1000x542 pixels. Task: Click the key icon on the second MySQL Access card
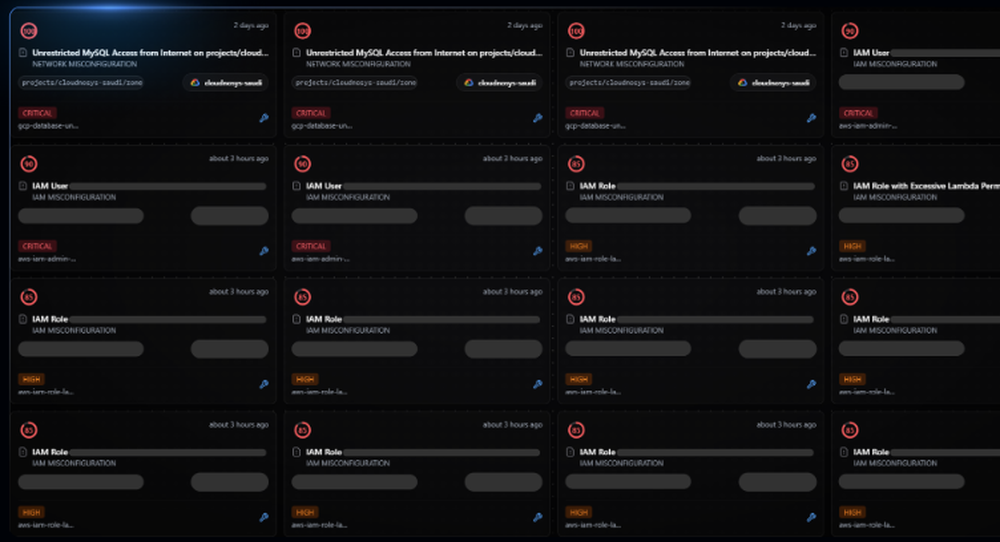coord(537,118)
